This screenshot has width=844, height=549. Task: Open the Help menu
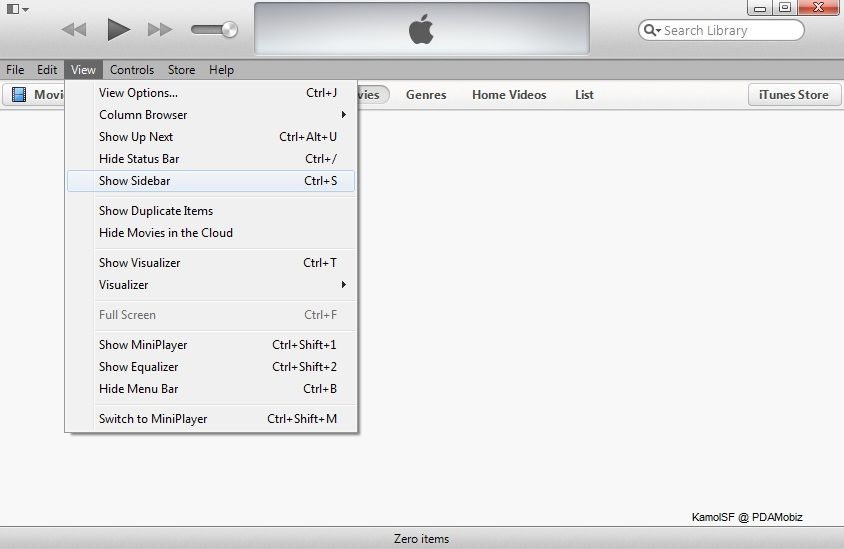pyautogui.click(x=221, y=70)
